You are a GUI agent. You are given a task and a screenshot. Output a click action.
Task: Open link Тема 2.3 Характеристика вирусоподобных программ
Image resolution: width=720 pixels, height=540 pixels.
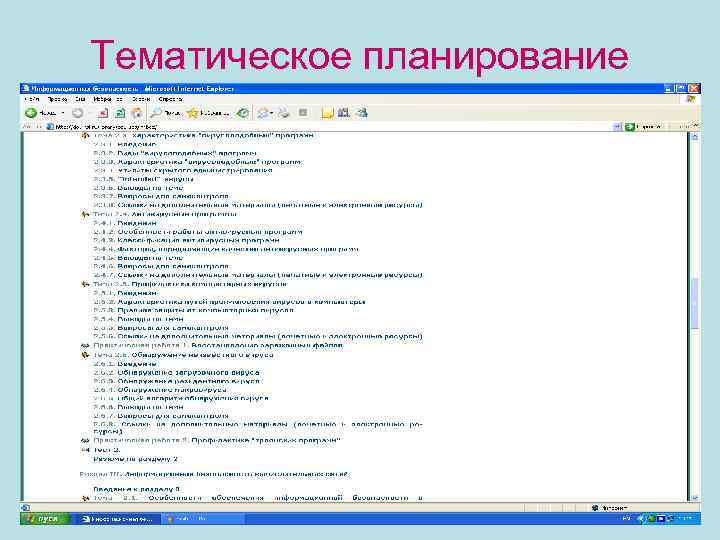tap(203, 135)
